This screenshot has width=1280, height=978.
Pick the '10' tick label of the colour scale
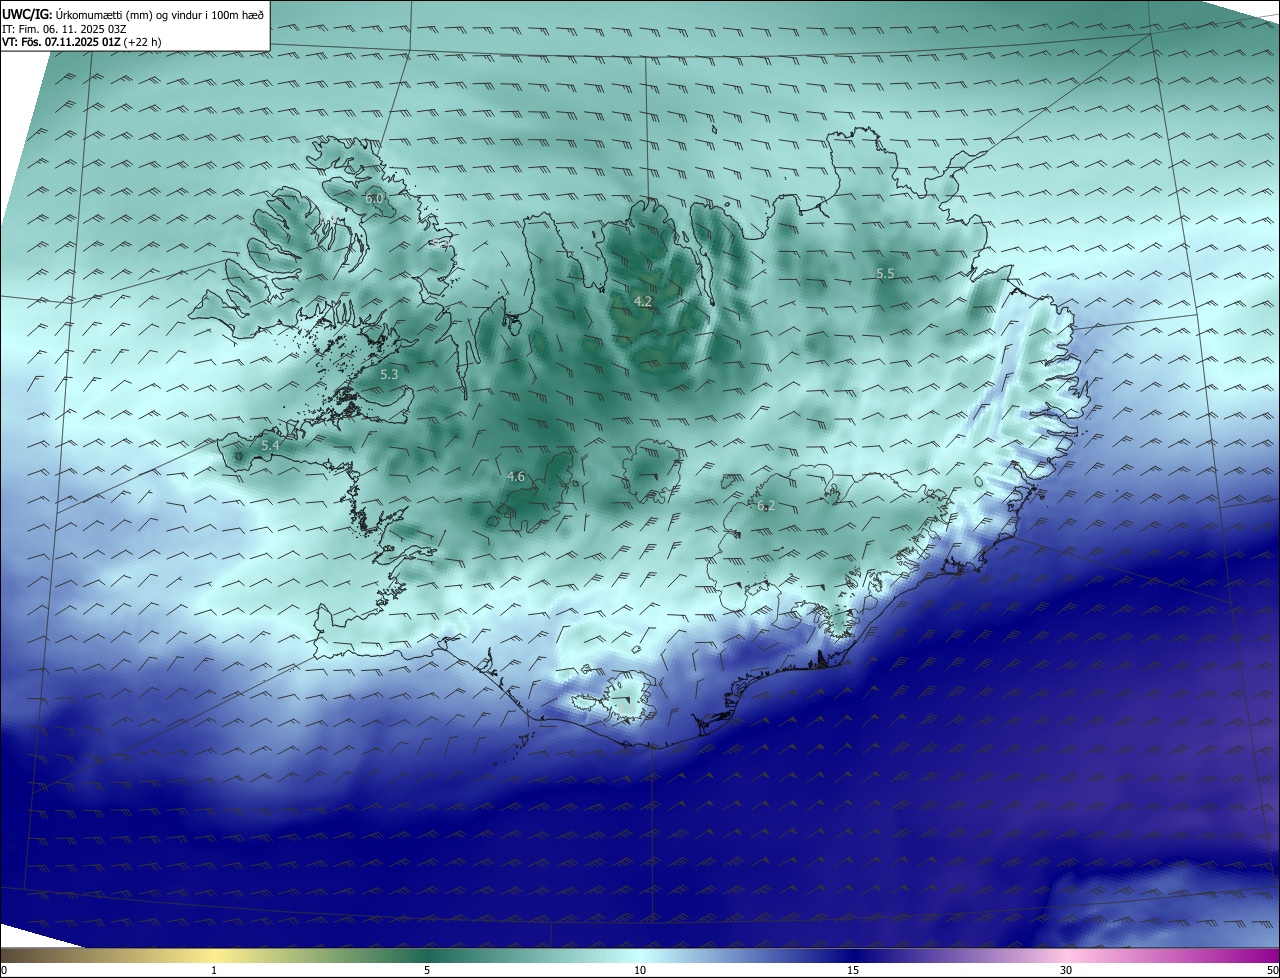point(640,970)
